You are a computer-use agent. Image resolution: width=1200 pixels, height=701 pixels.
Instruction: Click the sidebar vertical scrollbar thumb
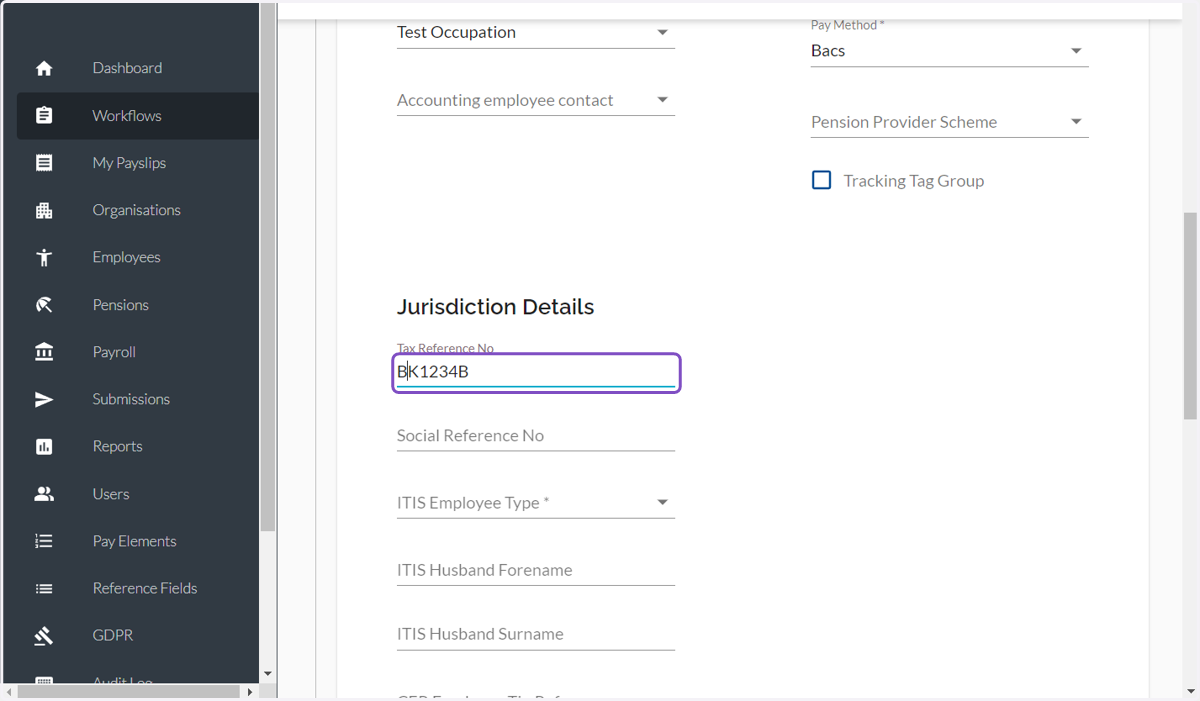click(267, 268)
